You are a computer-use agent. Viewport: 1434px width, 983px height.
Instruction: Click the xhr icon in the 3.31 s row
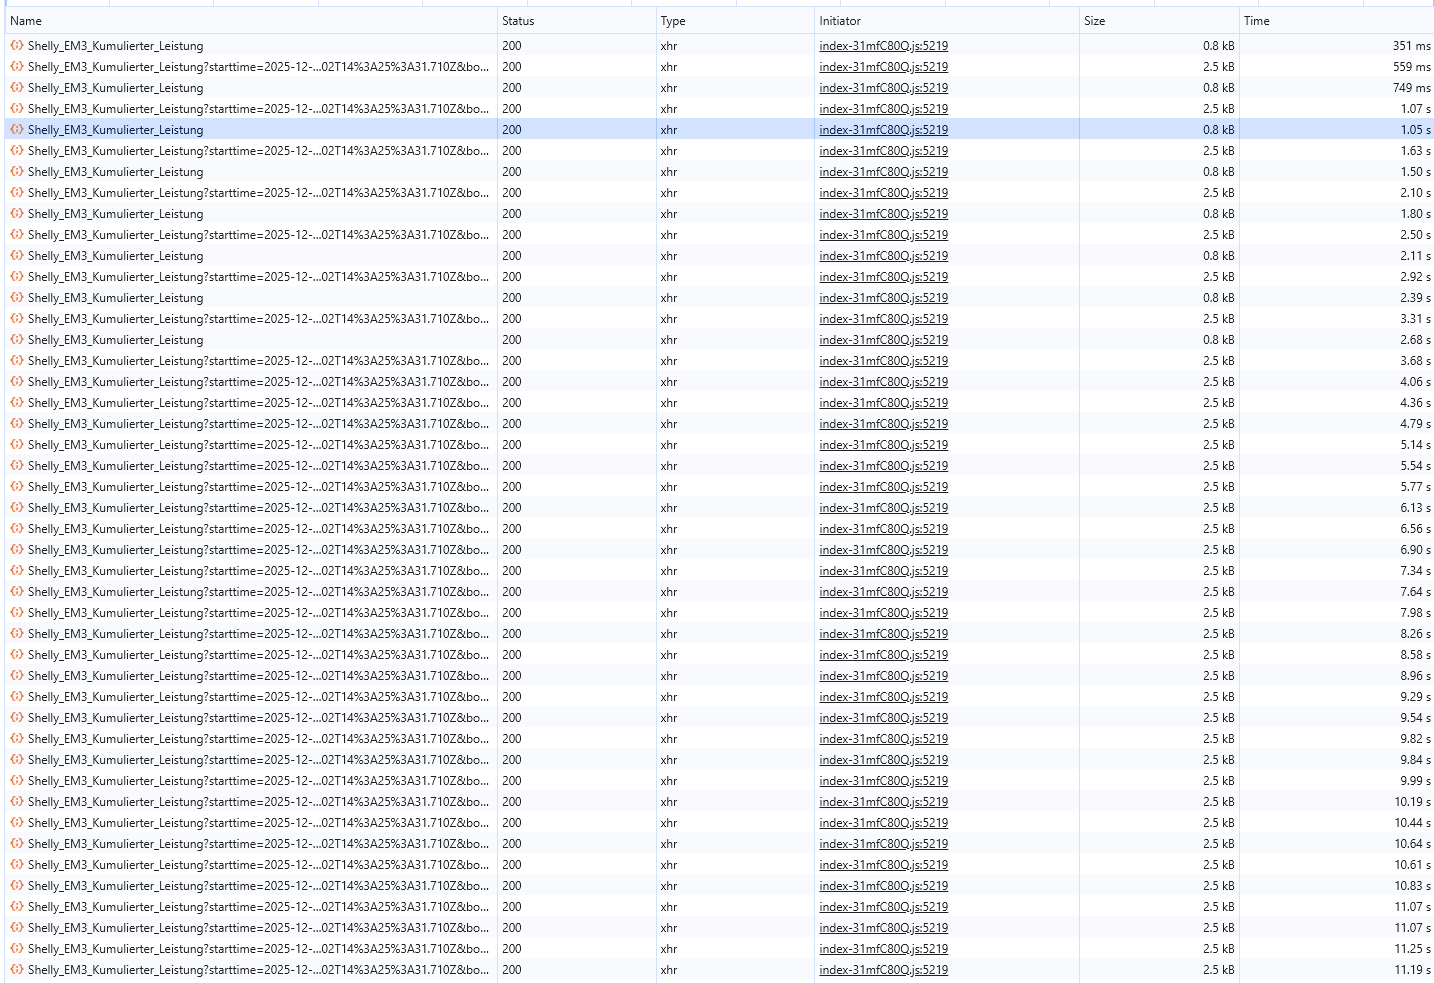point(17,319)
